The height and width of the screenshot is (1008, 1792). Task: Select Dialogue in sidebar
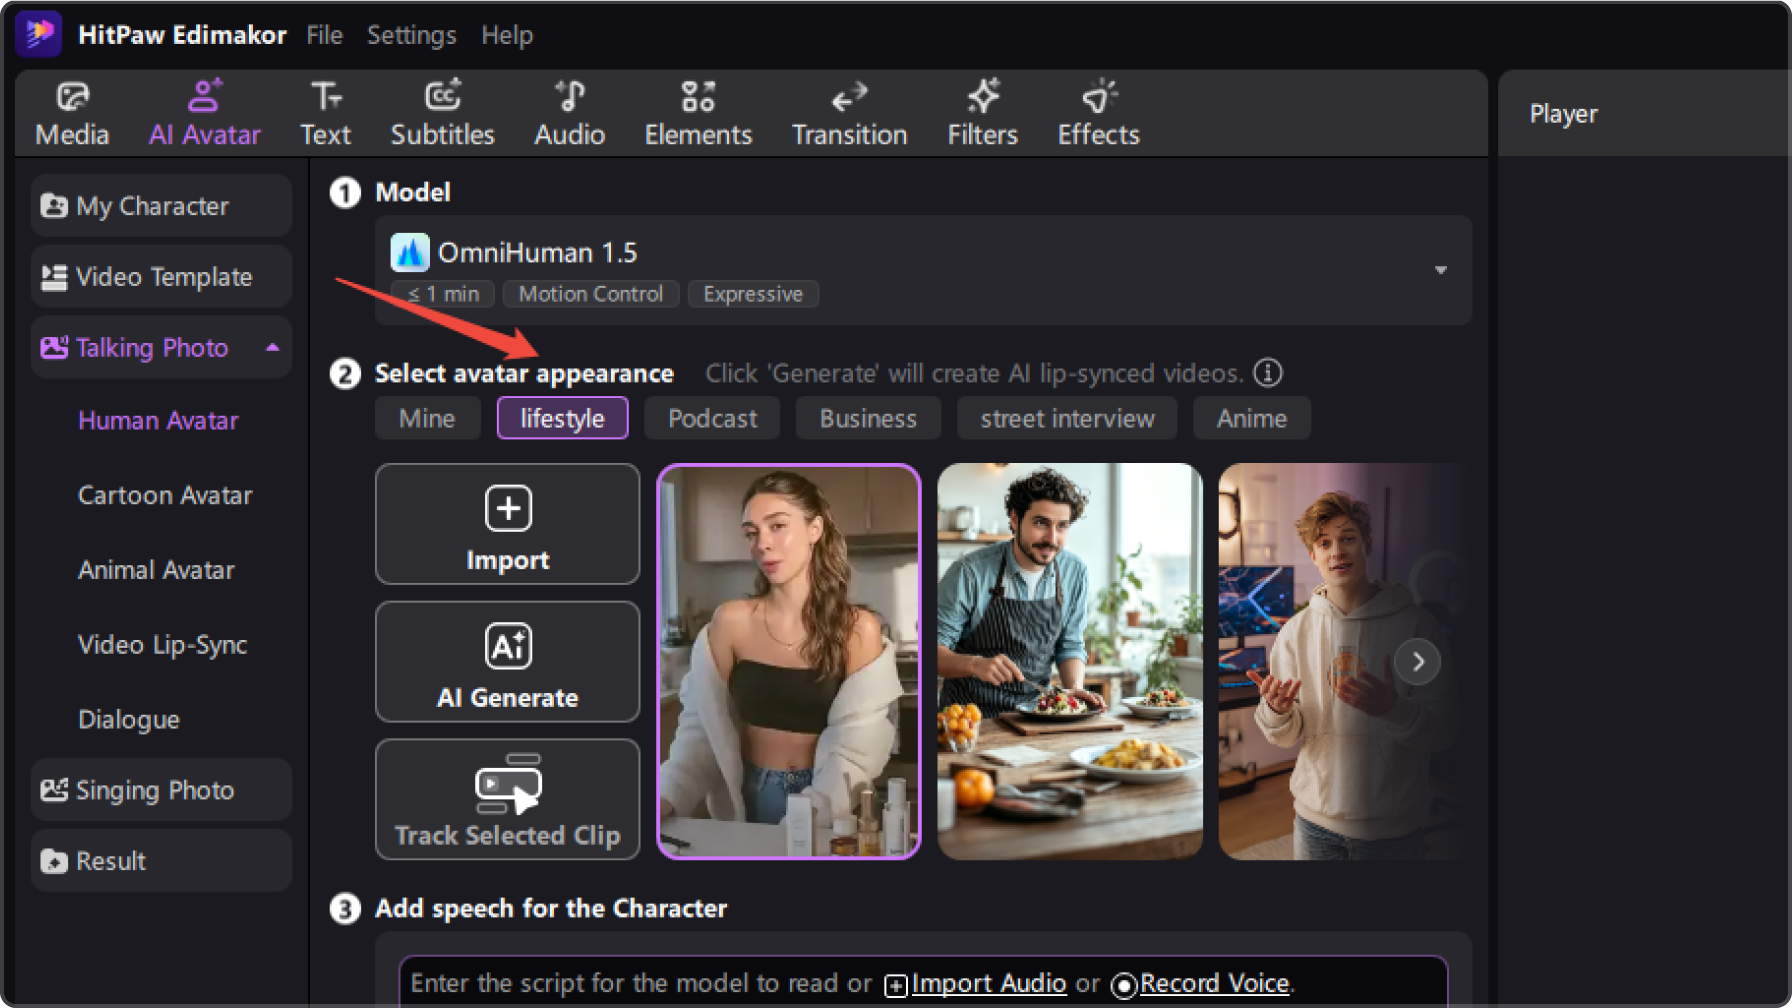pos(129,720)
